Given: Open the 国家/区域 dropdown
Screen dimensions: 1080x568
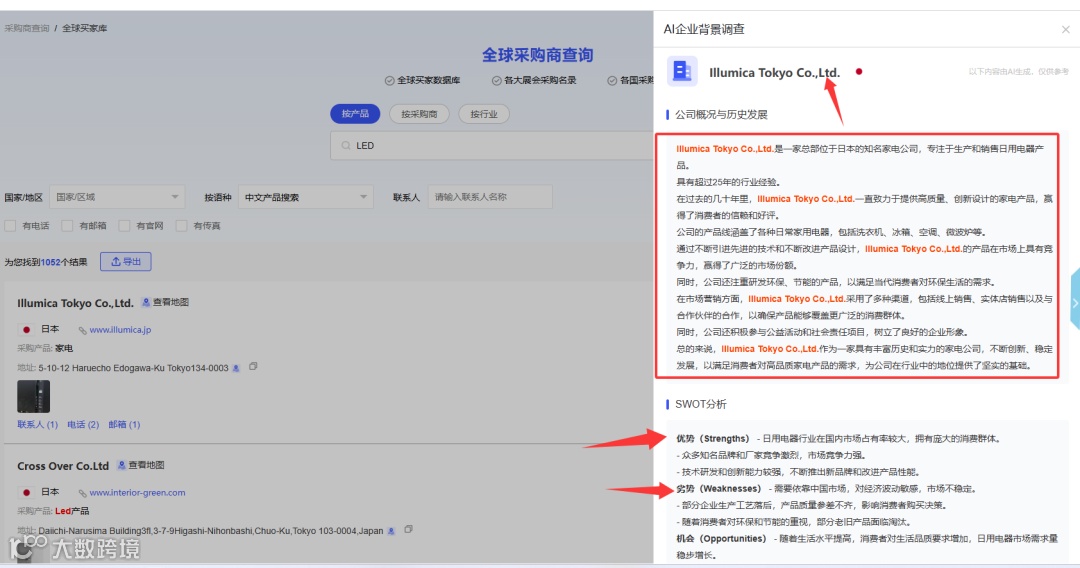Looking at the screenshot, I should point(117,197).
